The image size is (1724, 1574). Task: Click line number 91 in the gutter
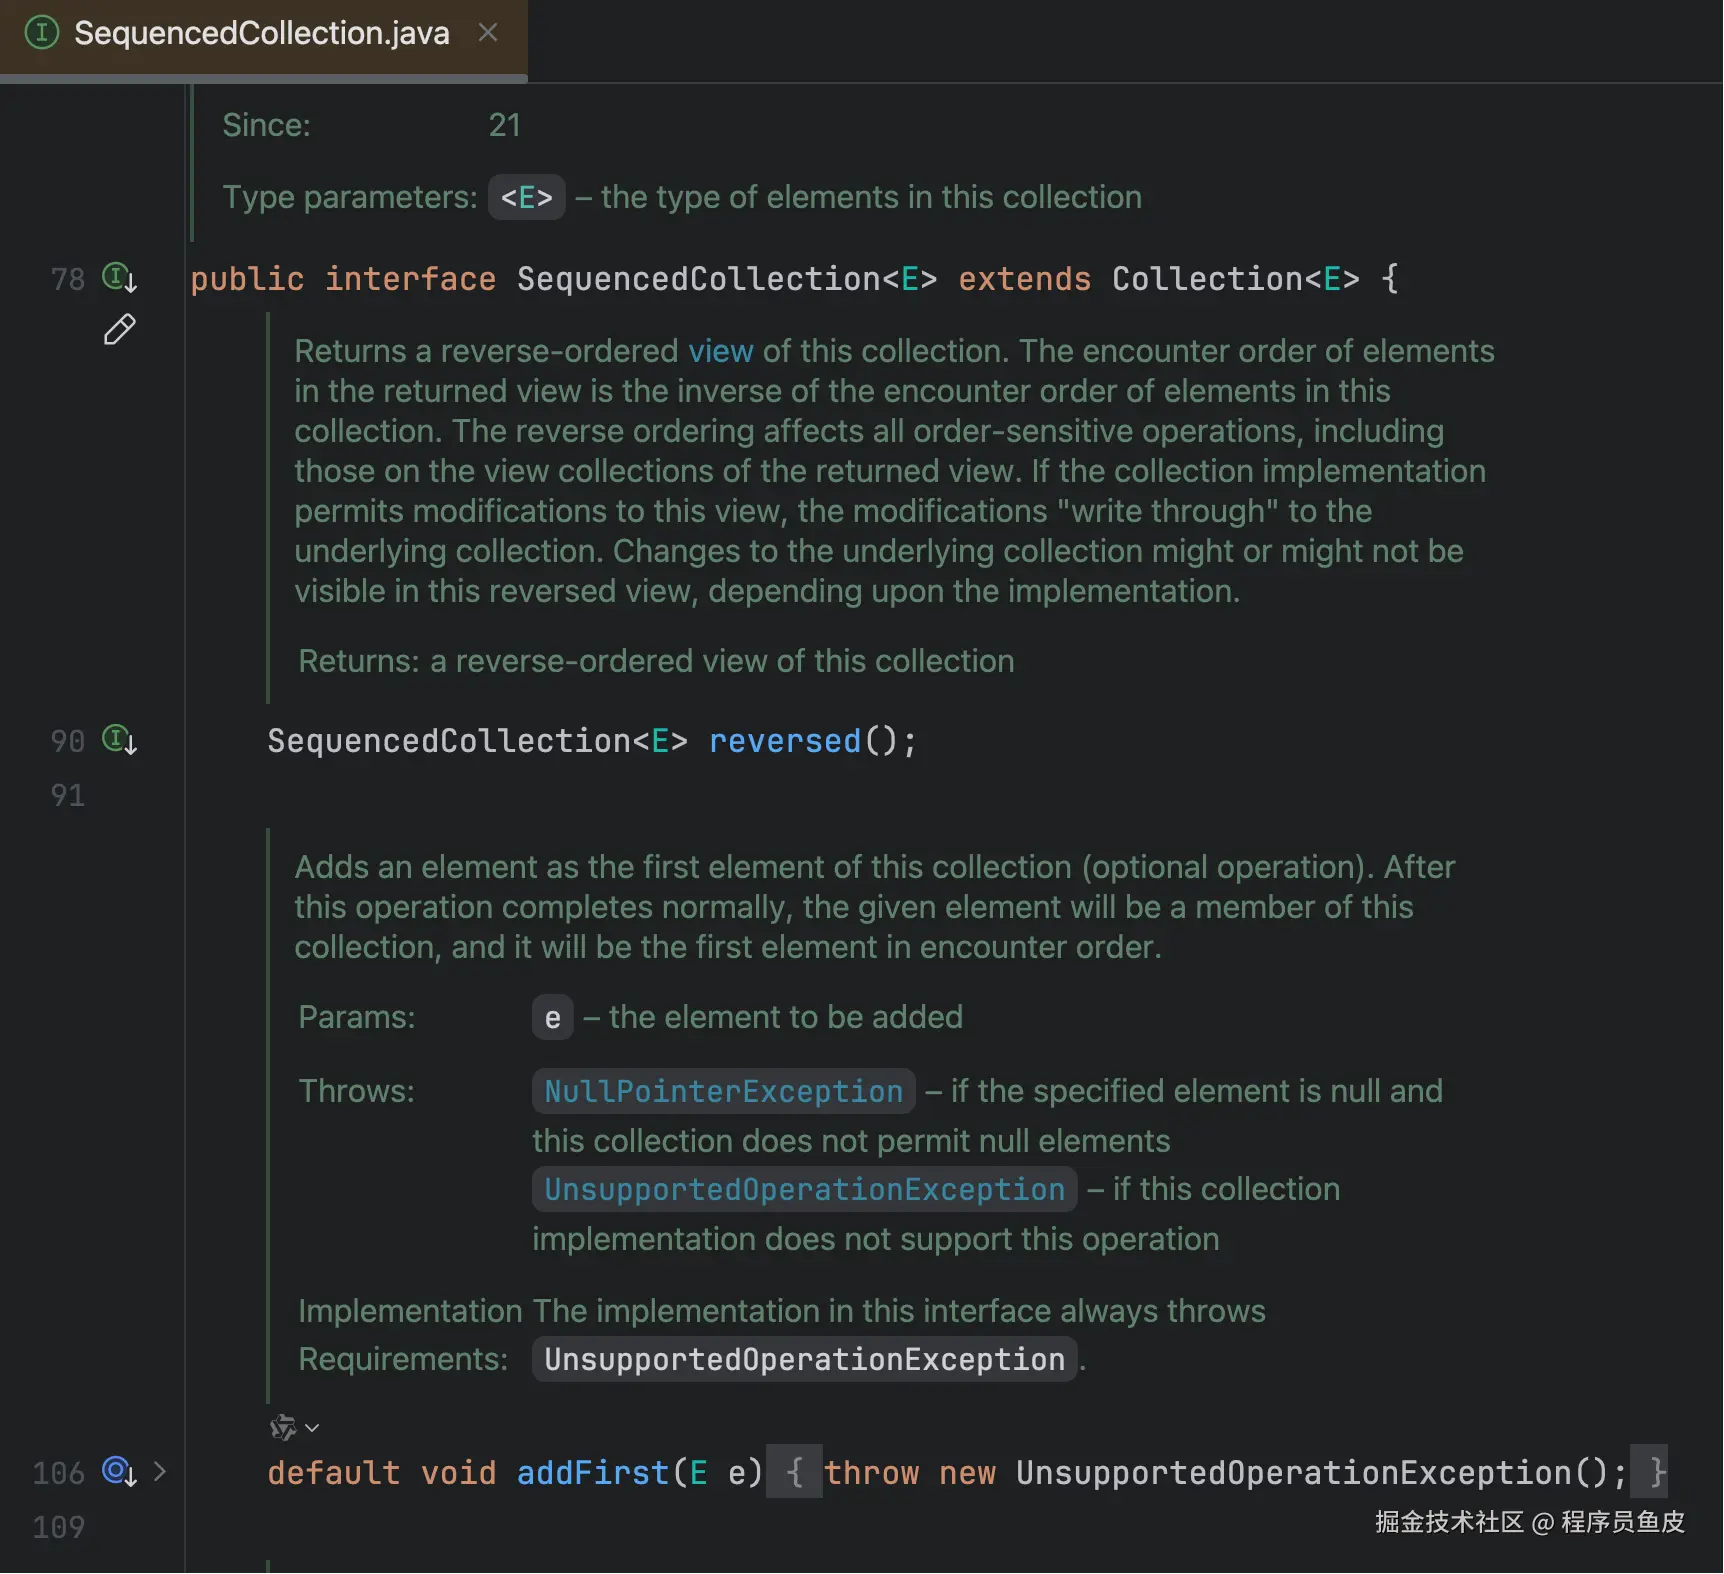67,795
